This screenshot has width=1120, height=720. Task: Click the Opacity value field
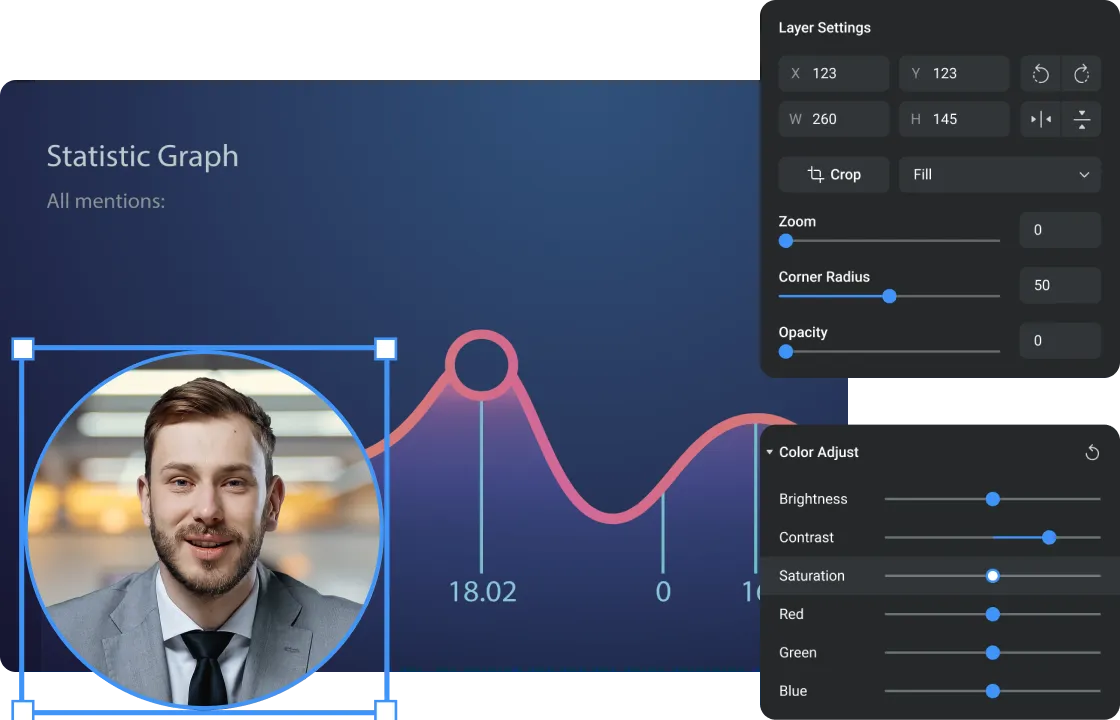[x=1060, y=341]
